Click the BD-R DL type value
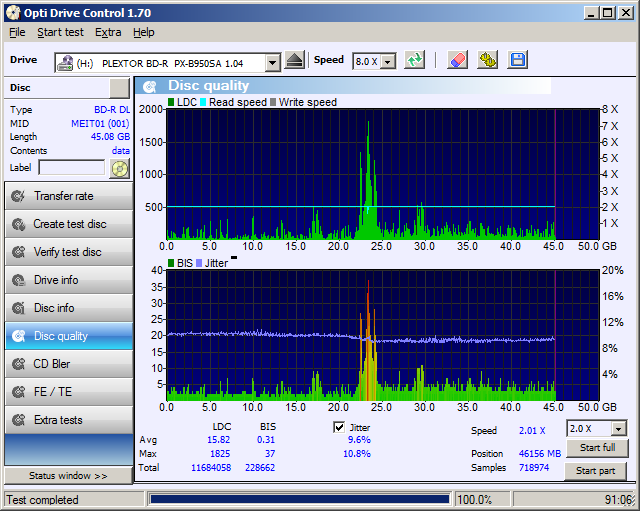640x511 pixels. pyautogui.click(x=112, y=110)
